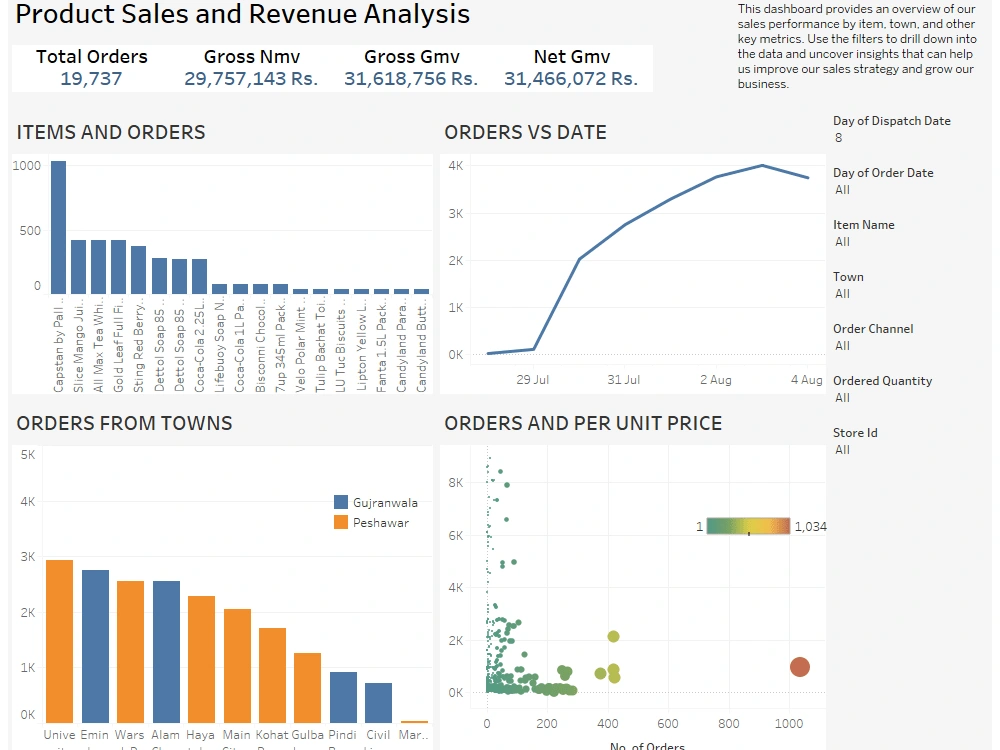This screenshot has height=750, width=1000.
Task: Click the Net Gmv value
Action: pyautogui.click(x=571, y=75)
